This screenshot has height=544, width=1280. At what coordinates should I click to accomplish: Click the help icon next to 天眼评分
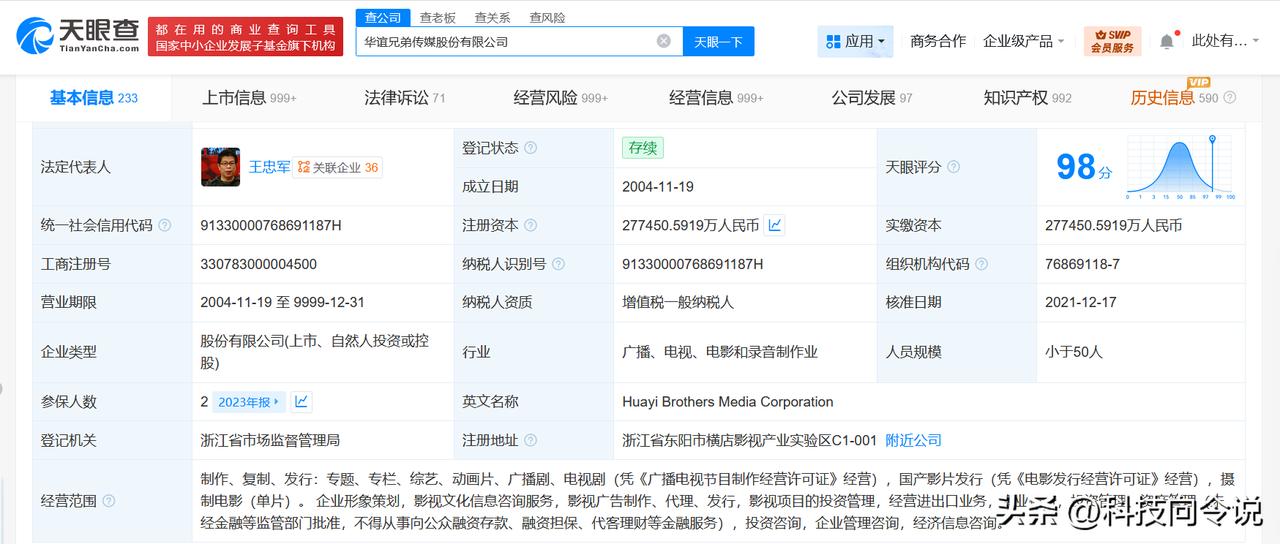click(954, 167)
